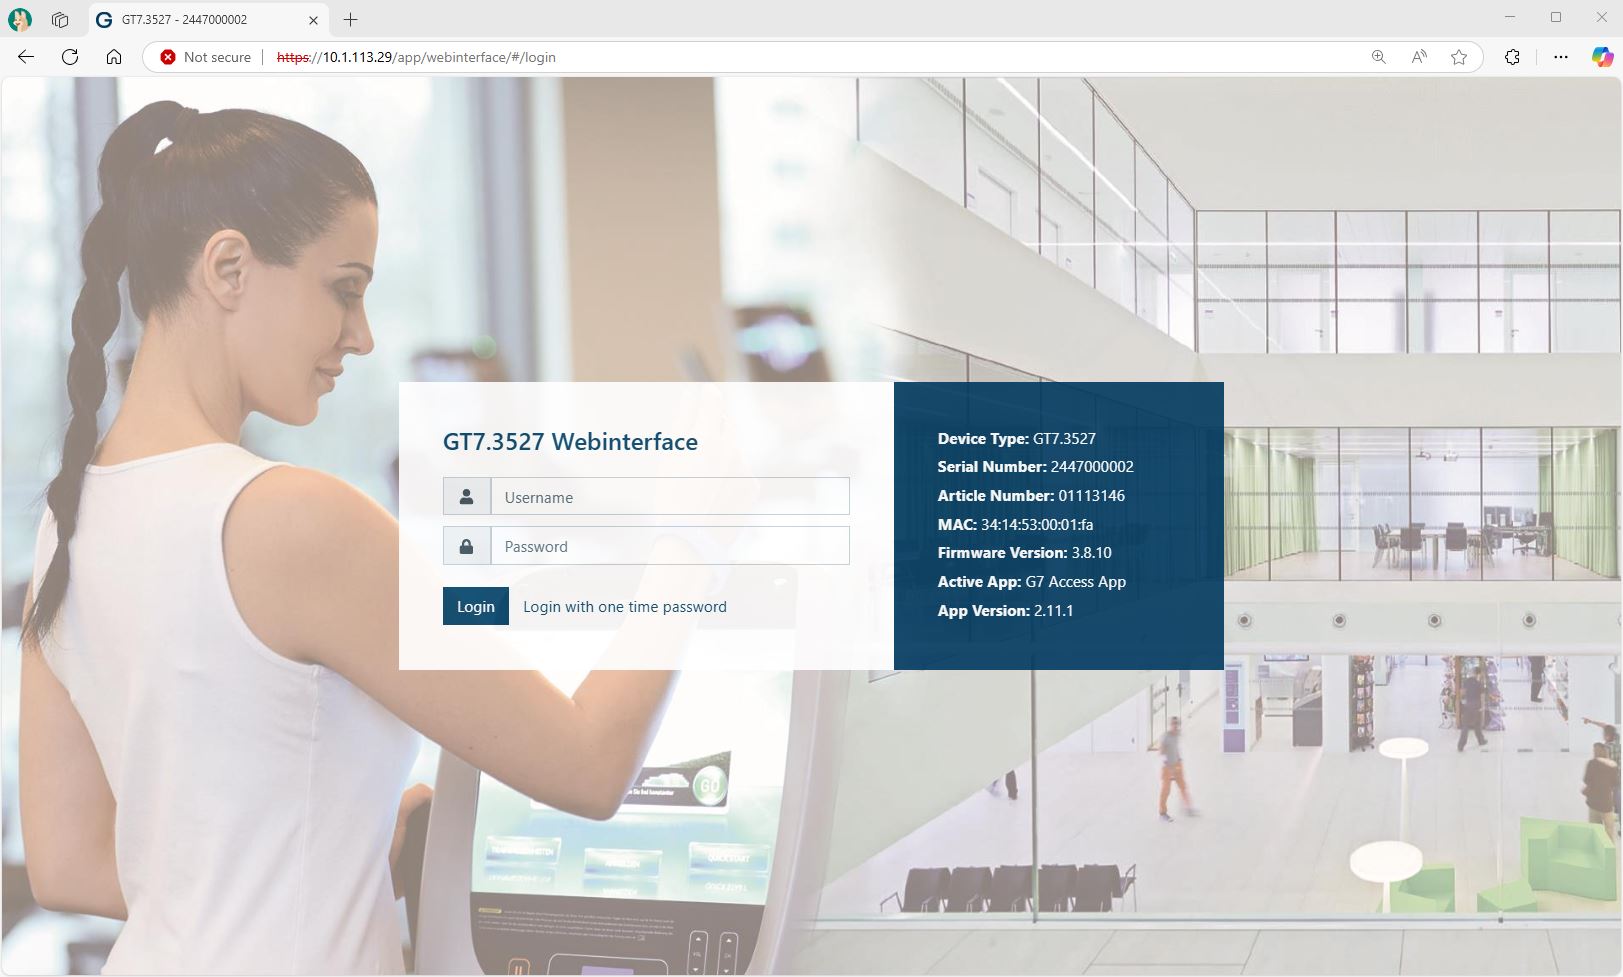This screenshot has height=977, width=1623.
Task: Select Active App G7 Access App text
Action: pos(1032,582)
